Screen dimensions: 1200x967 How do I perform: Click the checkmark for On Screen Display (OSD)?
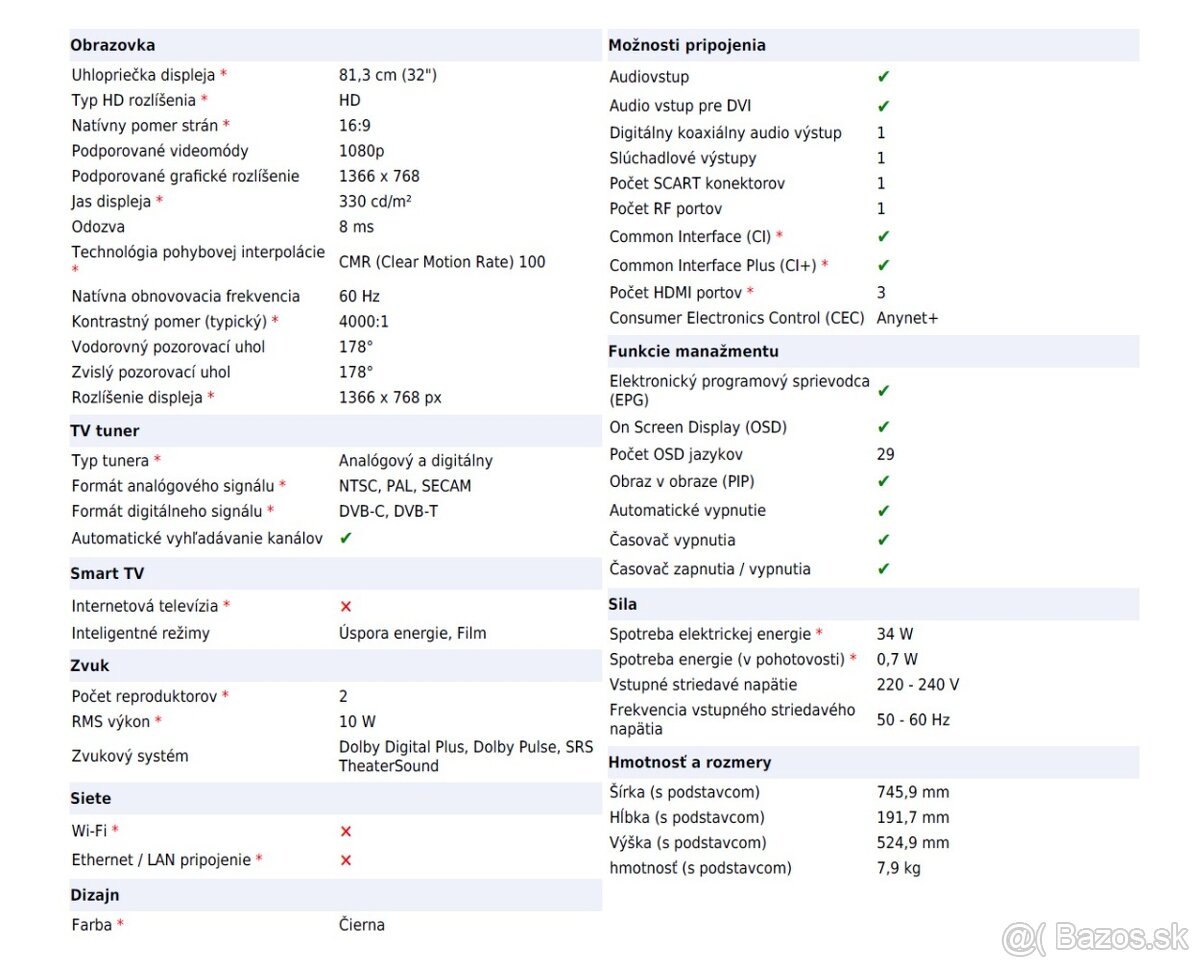pyautogui.click(x=883, y=427)
